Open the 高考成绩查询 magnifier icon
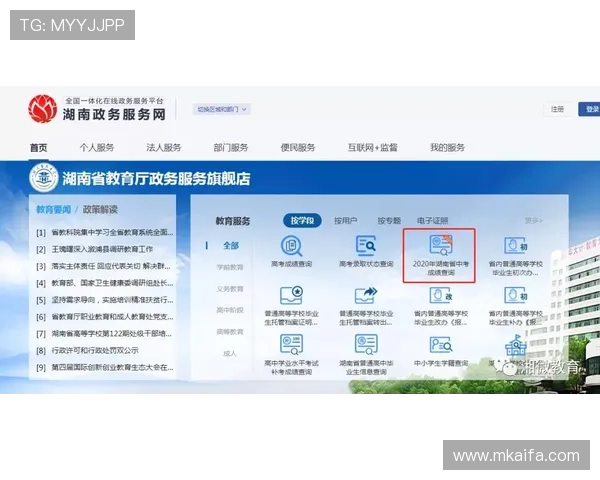600x480 pixels. tap(292, 246)
